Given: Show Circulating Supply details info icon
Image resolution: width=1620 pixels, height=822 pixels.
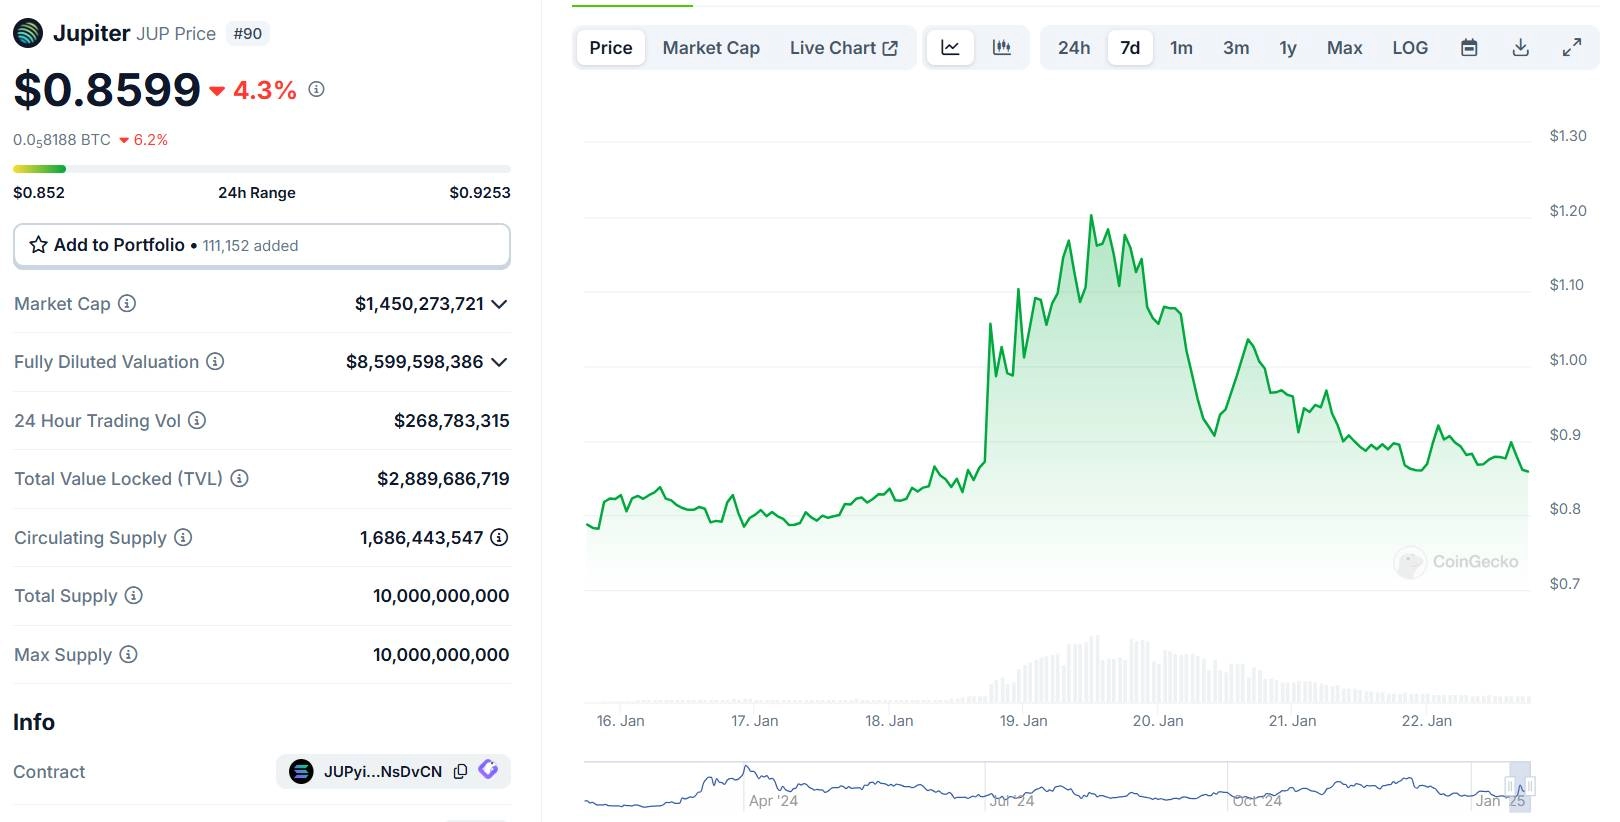Looking at the screenshot, I should 499,537.
